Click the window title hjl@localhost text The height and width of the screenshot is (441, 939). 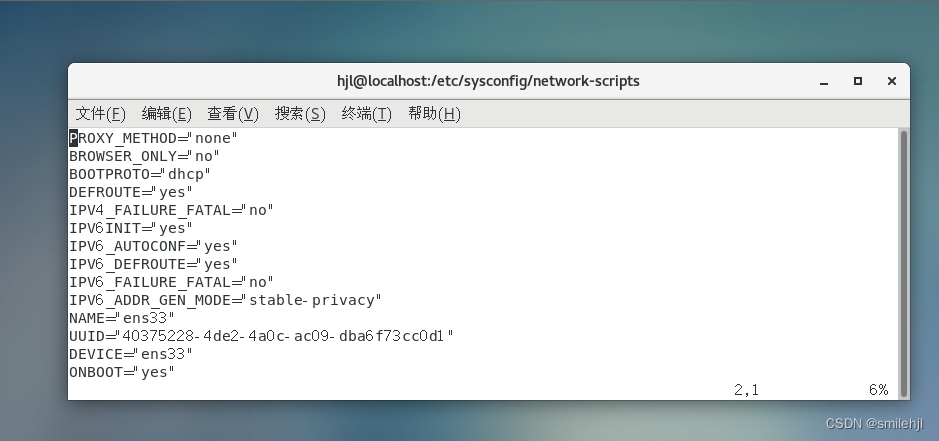pyautogui.click(x=488, y=81)
